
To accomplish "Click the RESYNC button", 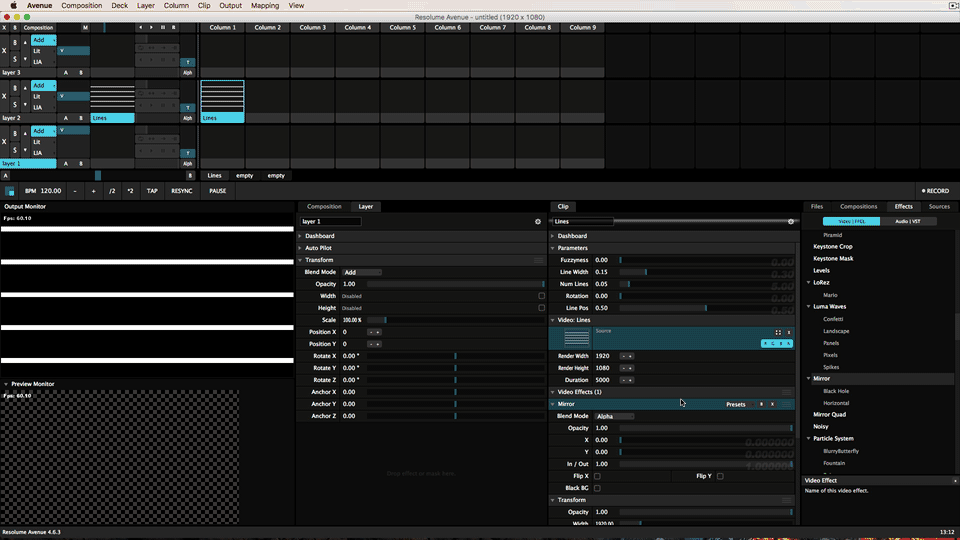I will (x=182, y=191).
